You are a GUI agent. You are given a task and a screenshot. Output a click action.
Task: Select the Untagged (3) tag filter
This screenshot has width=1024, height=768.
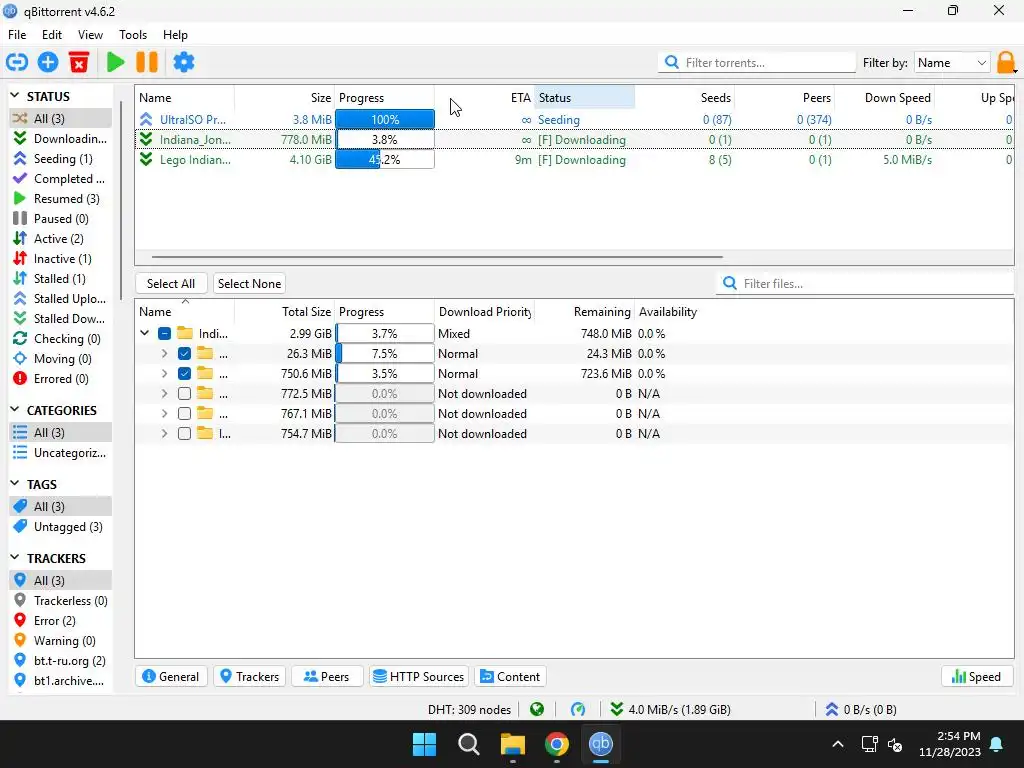click(x=61, y=527)
